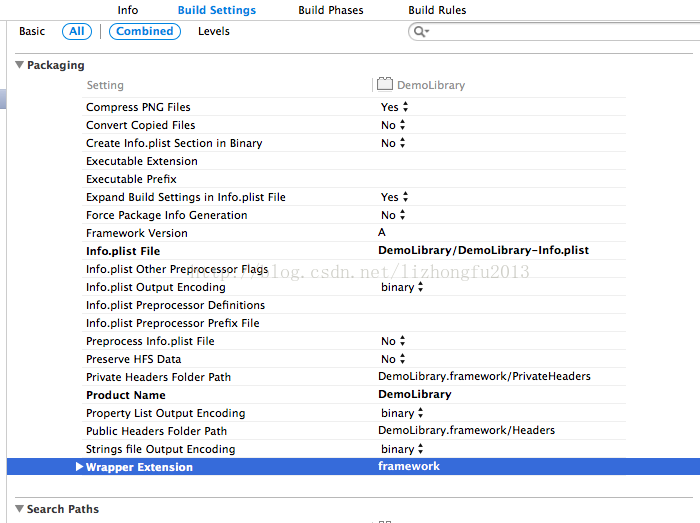The image size is (700, 523).
Task: Click DemoLibrary/DemoLibrary-Info.plist value
Action: [483, 250]
